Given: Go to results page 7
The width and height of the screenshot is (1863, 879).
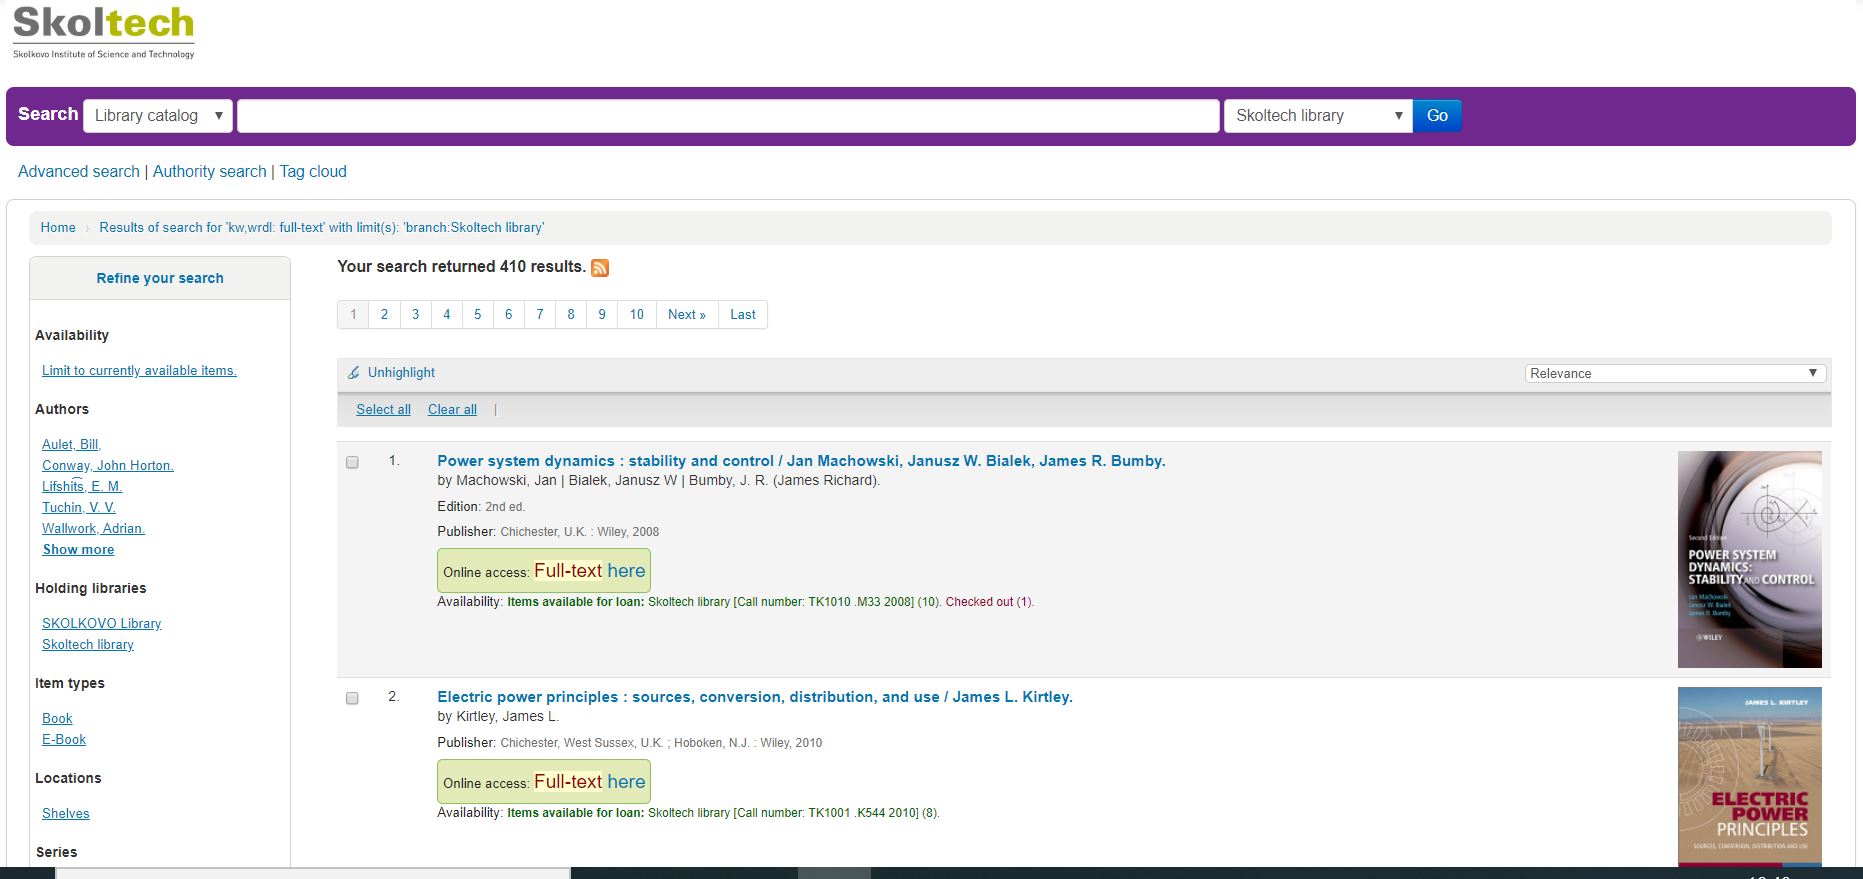Looking at the screenshot, I should click(539, 314).
